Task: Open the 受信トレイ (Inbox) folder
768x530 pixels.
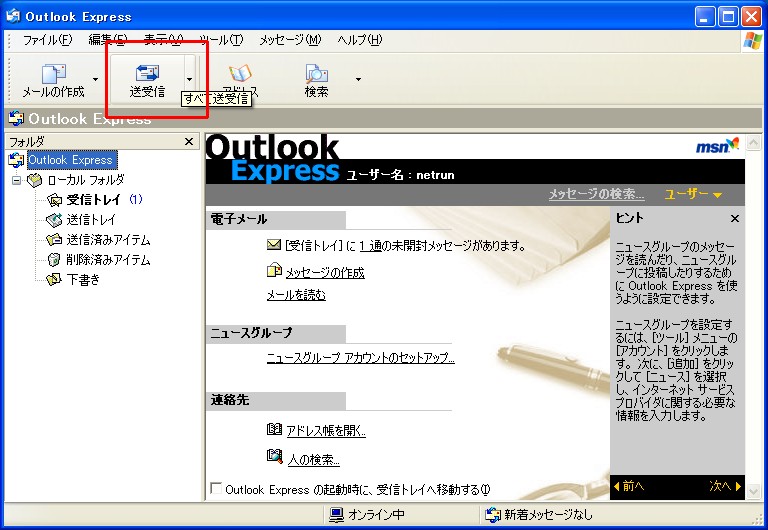Action: (x=94, y=199)
